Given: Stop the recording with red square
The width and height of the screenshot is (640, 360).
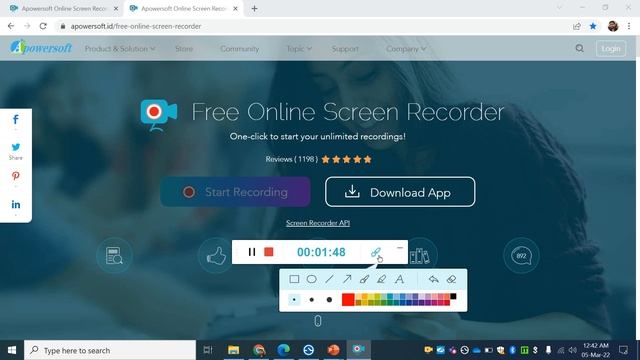Looking at the screenshot, I should pos(269,252).
